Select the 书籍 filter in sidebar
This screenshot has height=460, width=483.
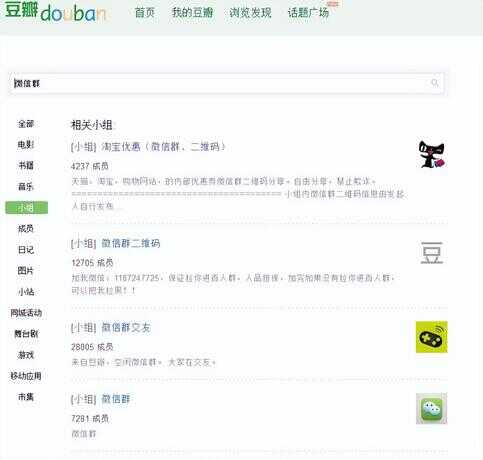26,166
